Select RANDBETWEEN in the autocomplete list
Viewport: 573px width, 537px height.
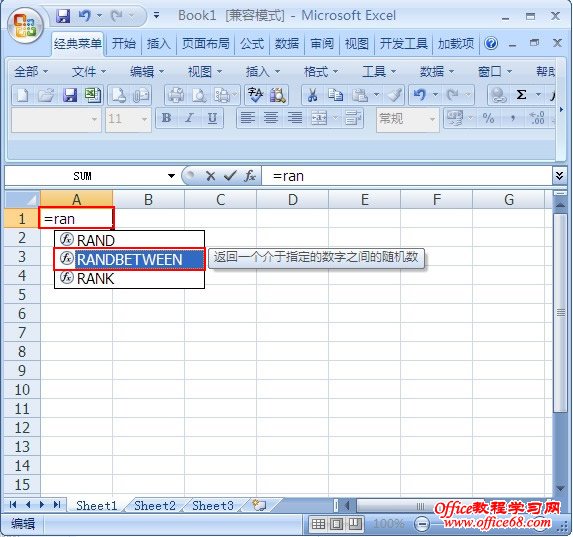pyautogui.click(x=129, y=259)
